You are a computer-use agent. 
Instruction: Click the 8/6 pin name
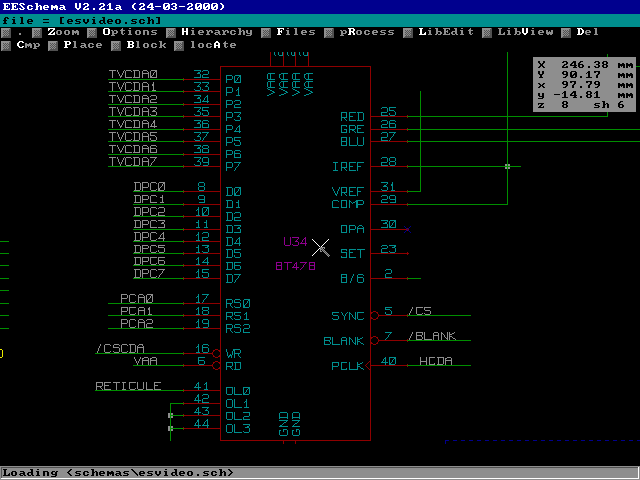(352, 279)
